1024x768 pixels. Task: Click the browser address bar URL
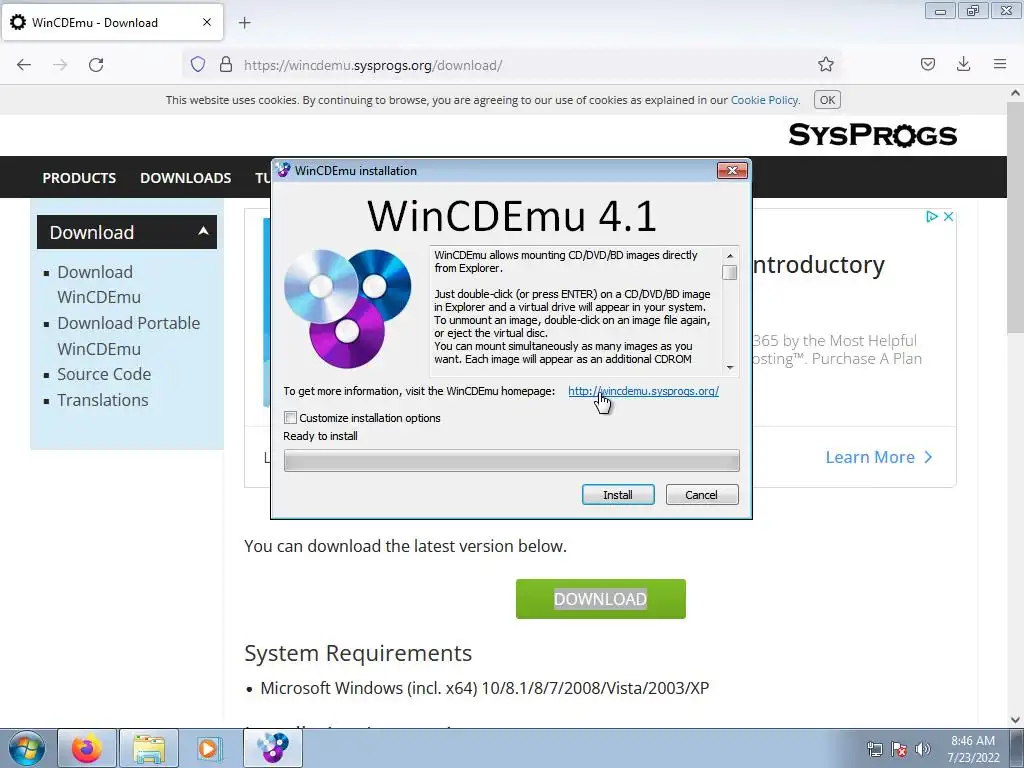[x=373, y=65]
